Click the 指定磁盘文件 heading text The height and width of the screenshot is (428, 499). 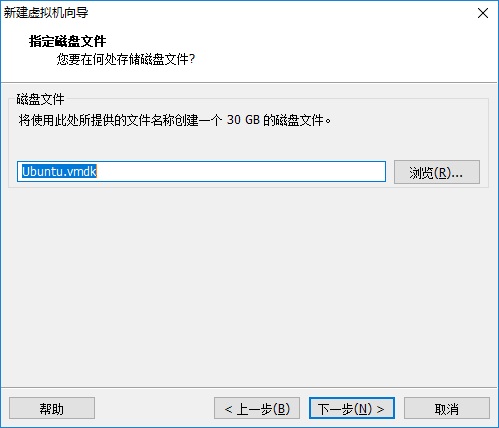tap(68, 41)
